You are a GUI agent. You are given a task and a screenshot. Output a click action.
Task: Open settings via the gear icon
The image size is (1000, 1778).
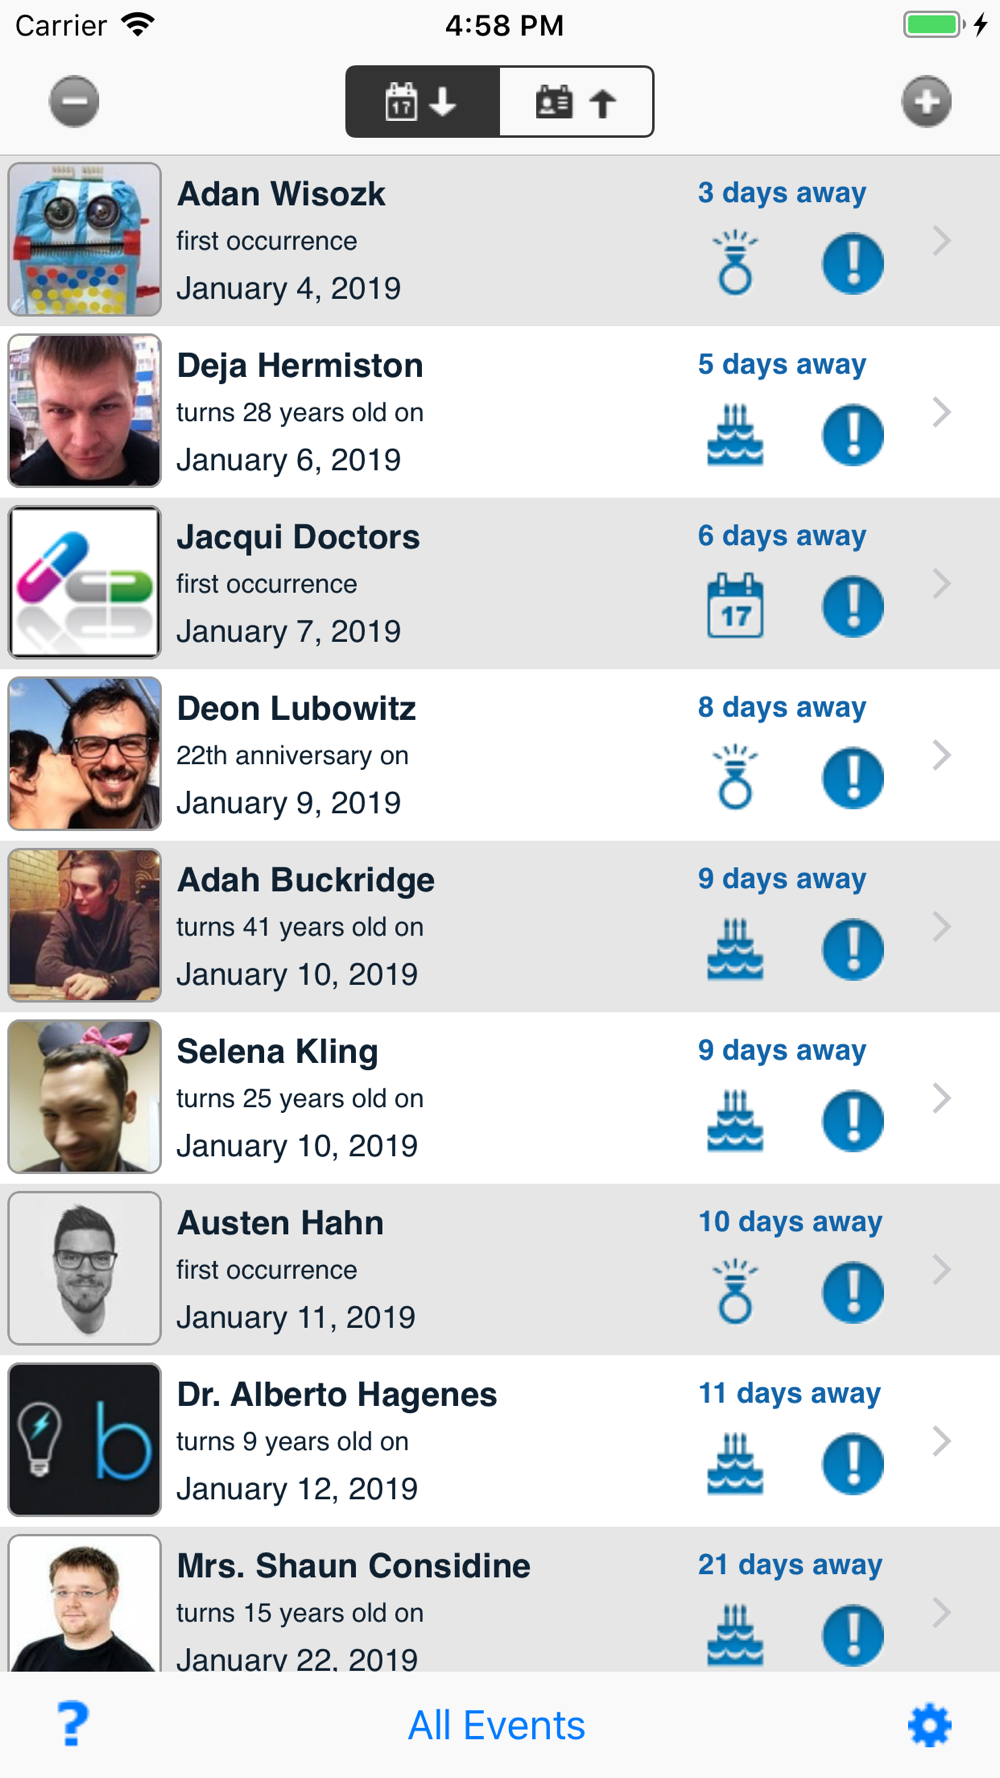929,1725
